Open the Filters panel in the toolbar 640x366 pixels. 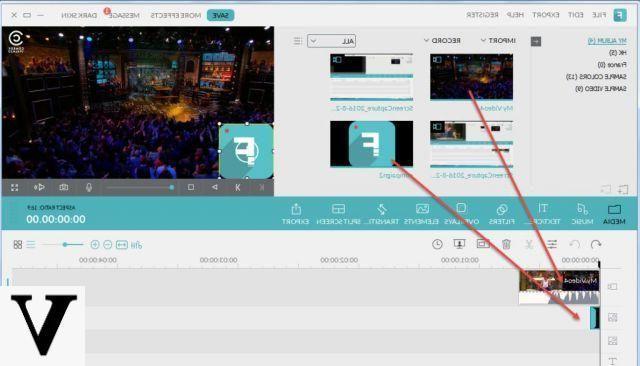coord(502,214)
